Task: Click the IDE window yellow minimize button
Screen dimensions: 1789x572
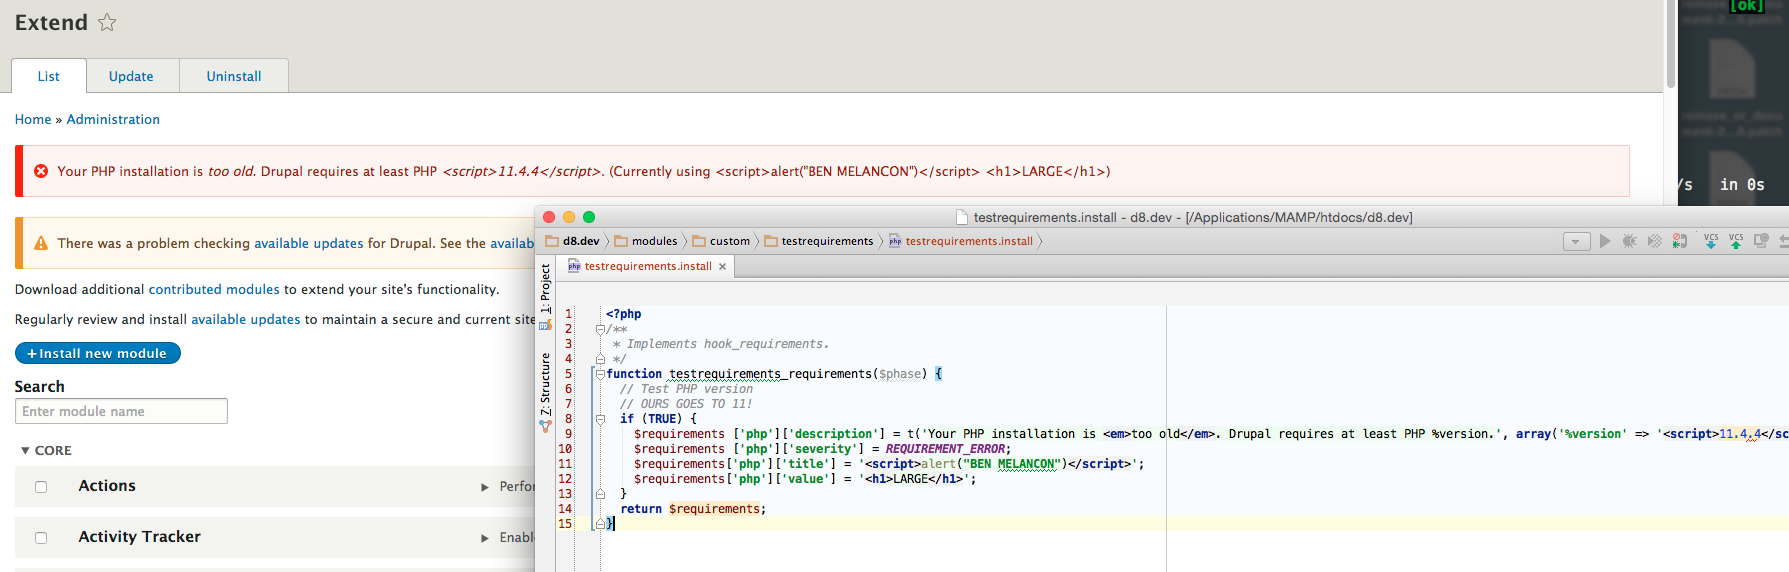Action: [569, 217]
